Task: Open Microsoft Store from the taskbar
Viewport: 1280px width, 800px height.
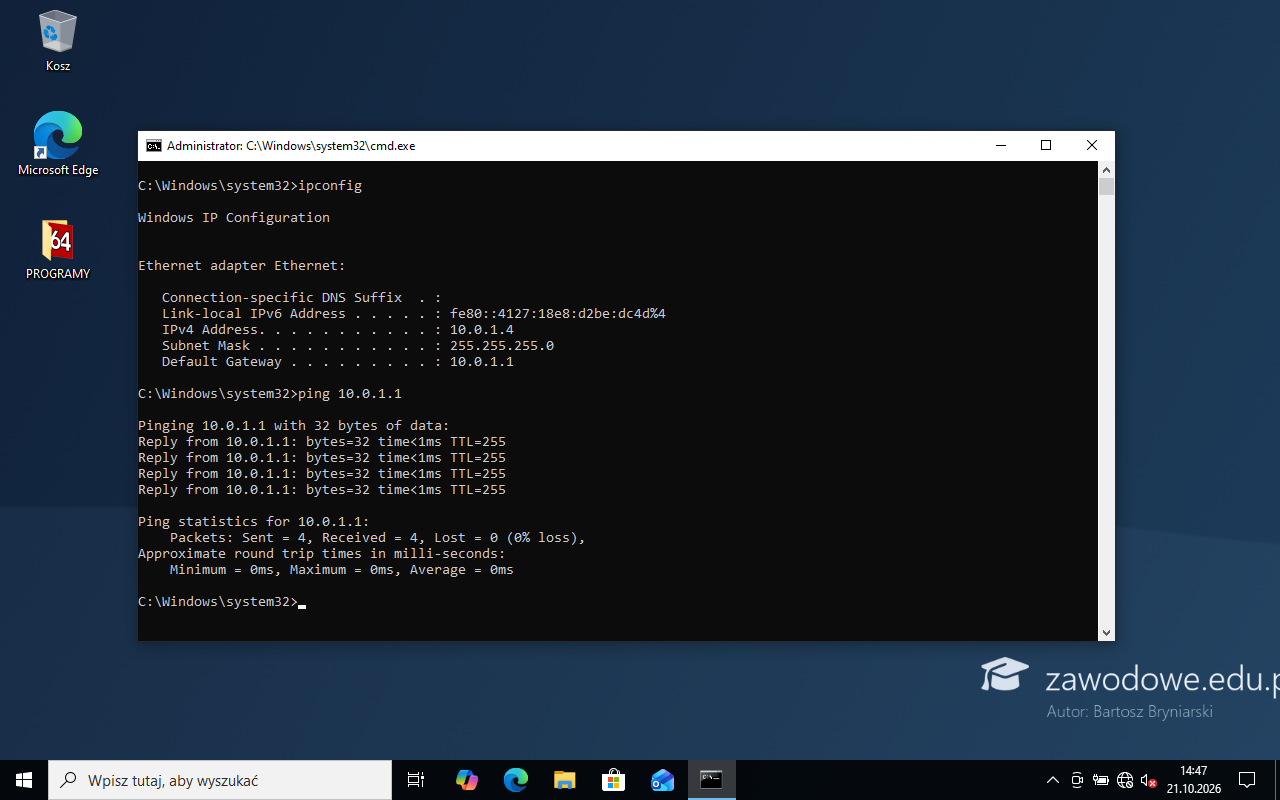Action: click(x=613, y=780)
